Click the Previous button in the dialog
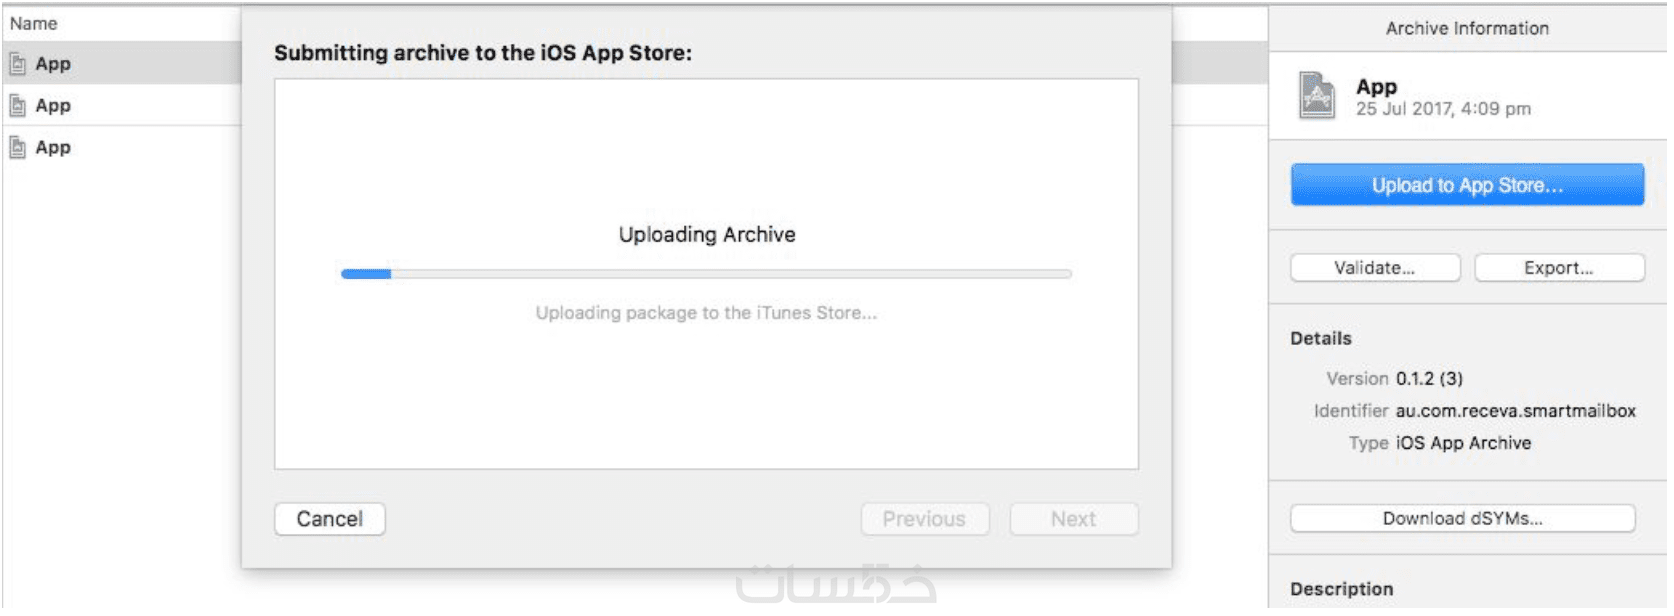The width and height of the screenshot is (1674, 616). 924,519
